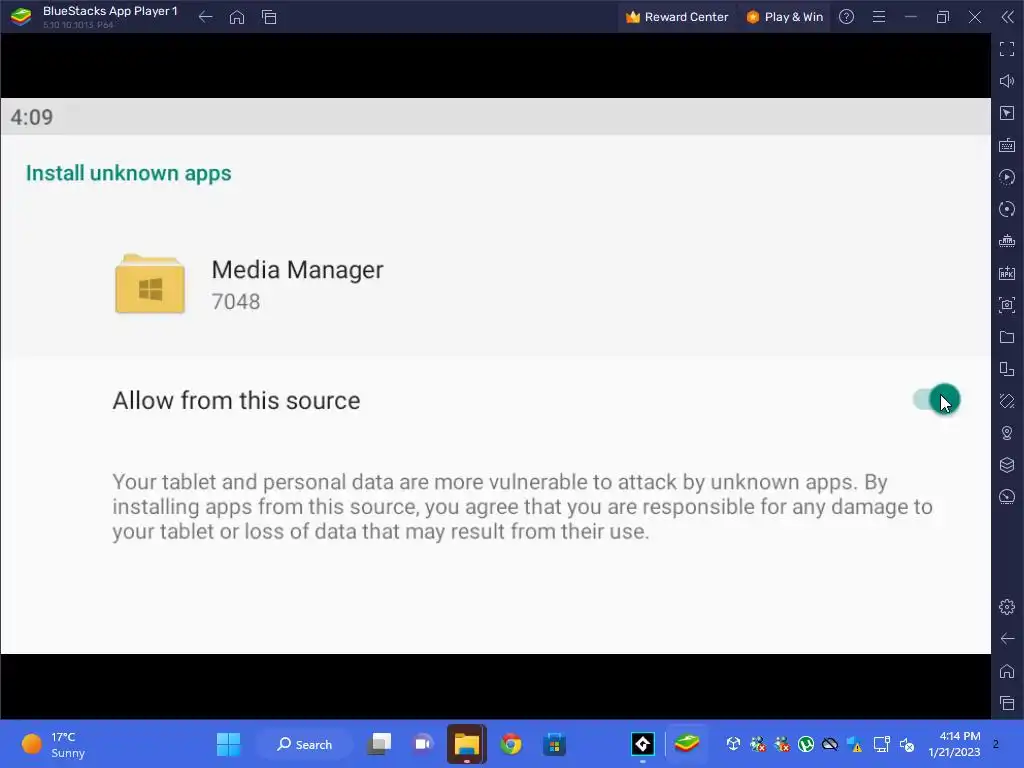Image resolution: width=1024 pixels, height=768 pixels.
Task: Click the 3D cube tray icon
Action: tap(733, 744)
